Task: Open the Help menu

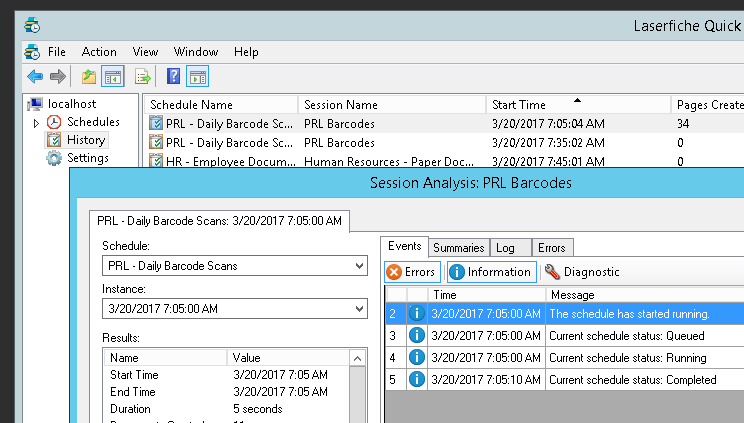Action: pos(246,52)
